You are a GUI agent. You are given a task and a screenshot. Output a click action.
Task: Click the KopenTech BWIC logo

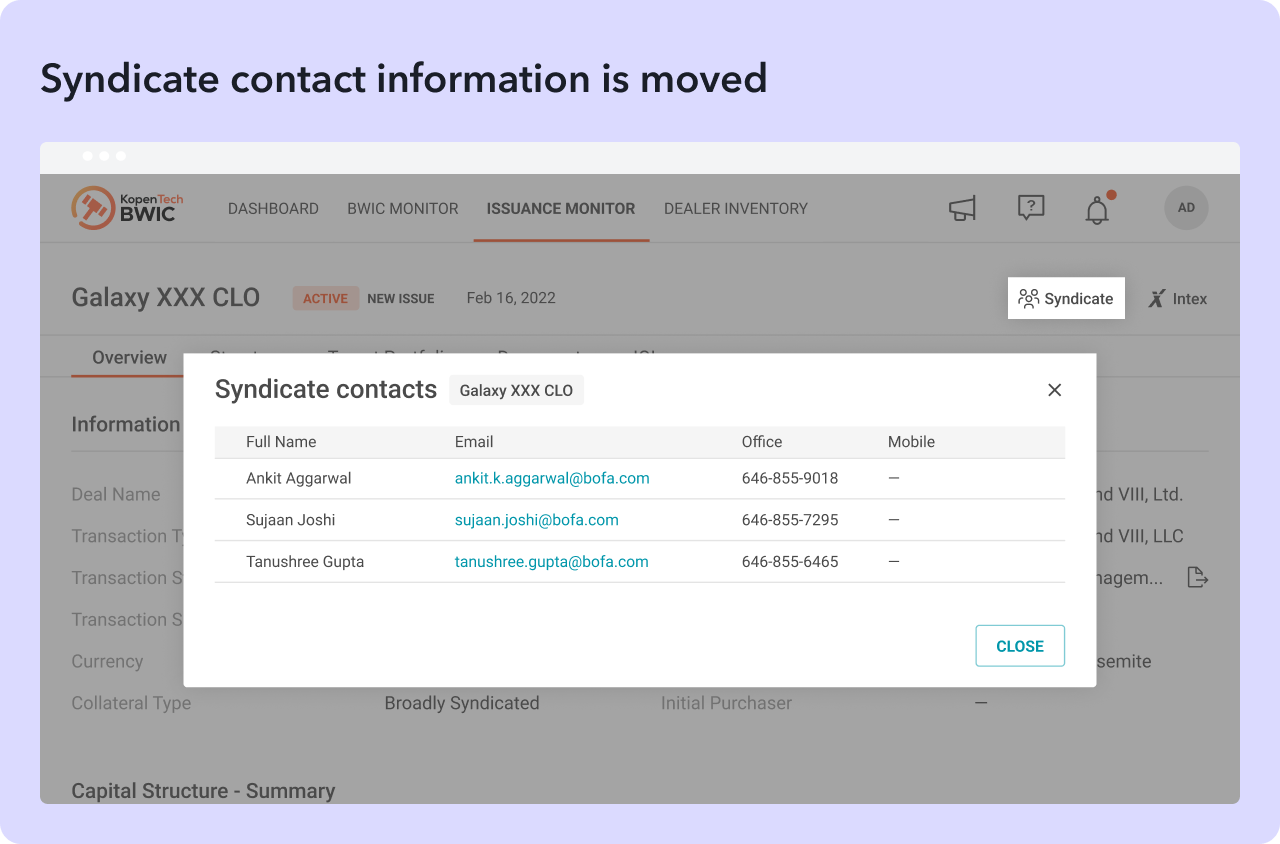coord(127,208)
